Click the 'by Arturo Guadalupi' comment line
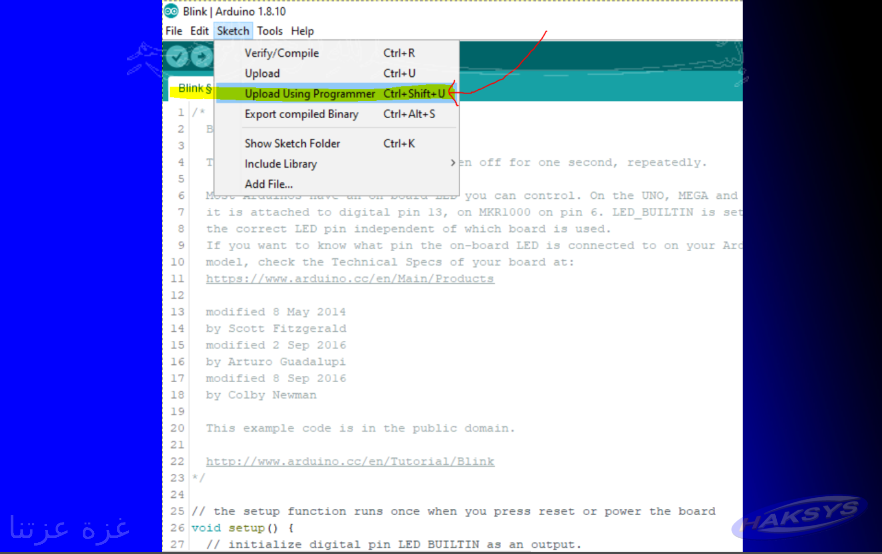The height and width of the screenshot is (554, 882). pos(276,362)
